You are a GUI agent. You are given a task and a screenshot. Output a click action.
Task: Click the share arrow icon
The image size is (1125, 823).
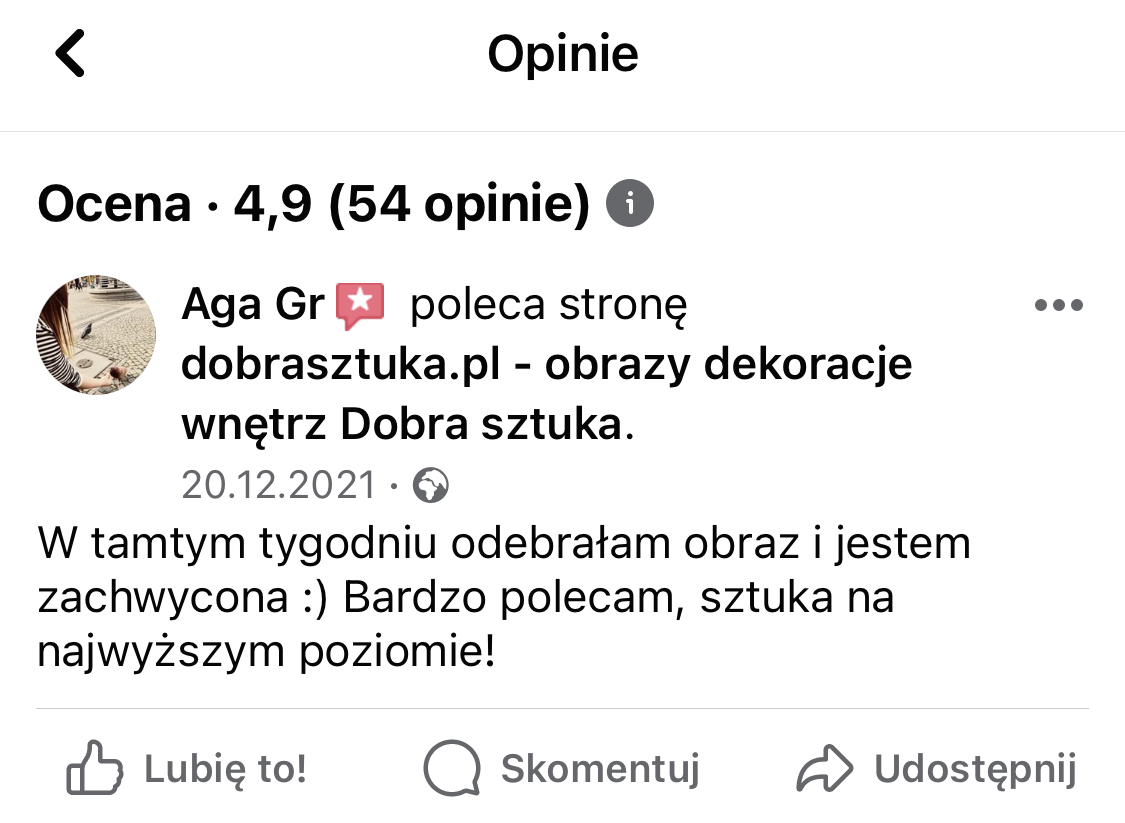(x=825, y=770)
